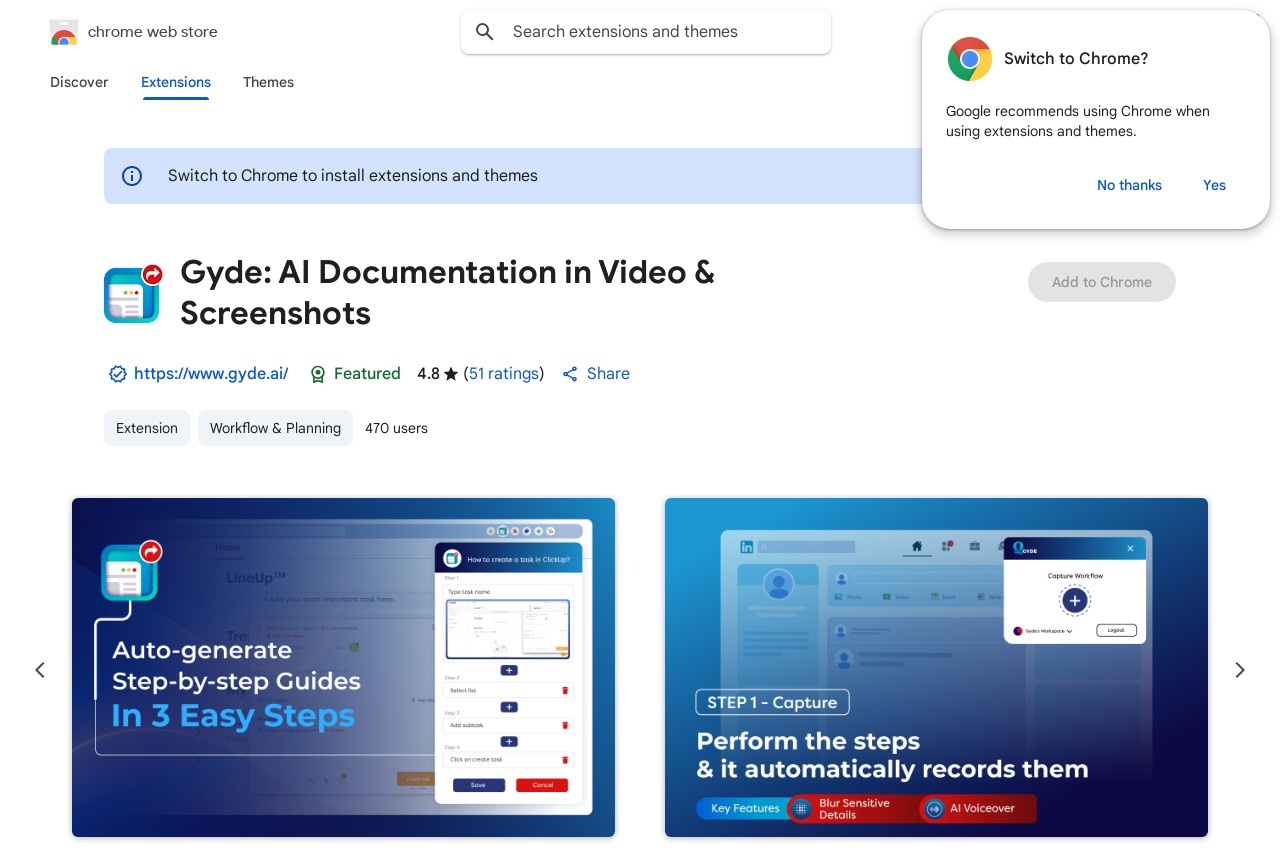
Task: Open the Auto-generate Step-by-step Guides screenshot
Action: tap(343, 667)
